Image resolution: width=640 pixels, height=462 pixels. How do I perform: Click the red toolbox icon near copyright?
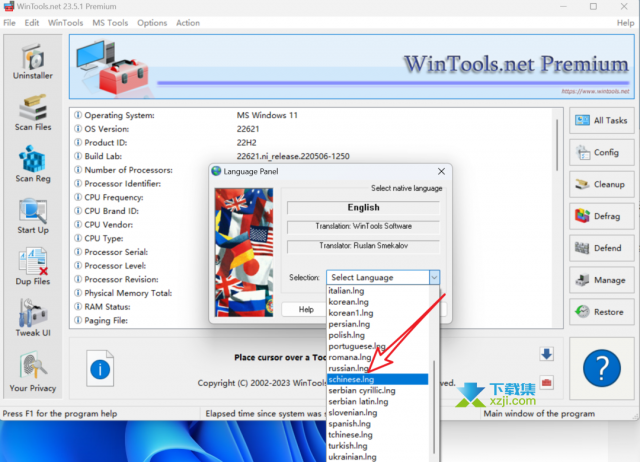click(x=547, y=383)
